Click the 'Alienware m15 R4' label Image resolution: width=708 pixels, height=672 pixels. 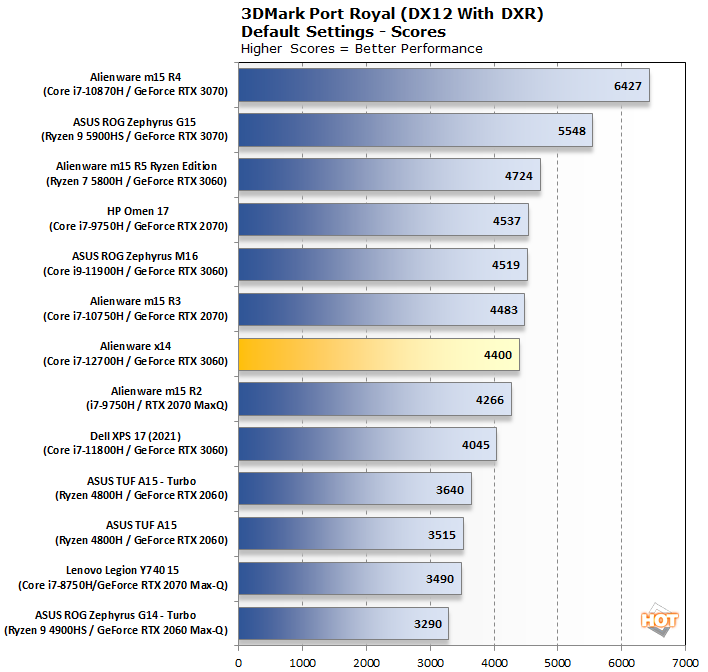click(135, 77)
